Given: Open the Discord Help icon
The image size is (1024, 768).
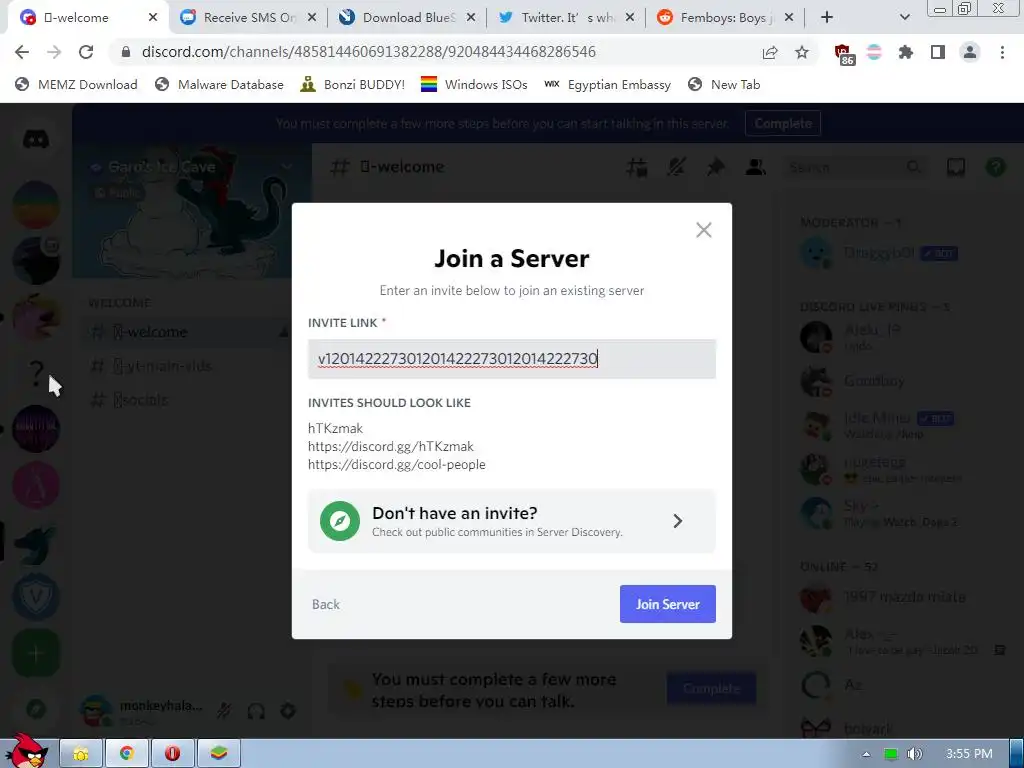Looking at the screenshot, I should [x=995, y=167].
